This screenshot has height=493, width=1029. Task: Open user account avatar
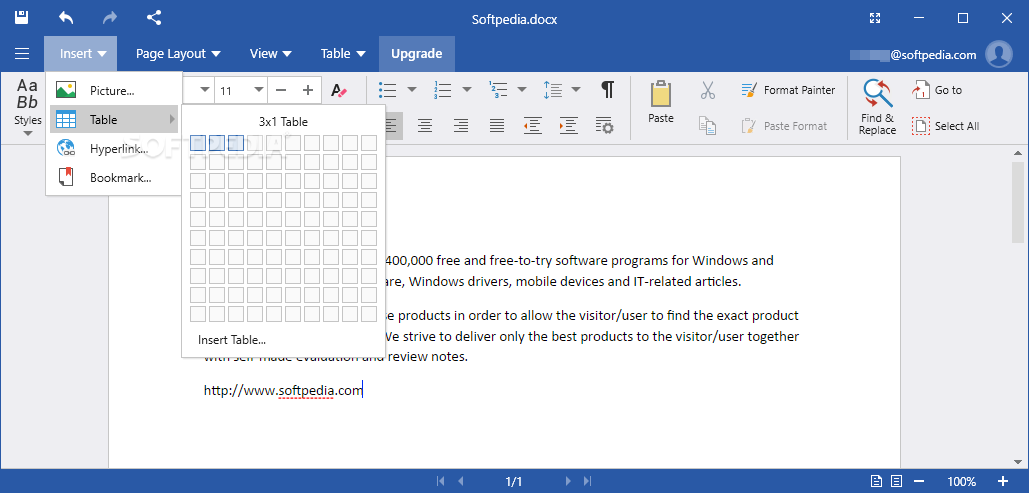pyautogui.click(x=999, y=54)
